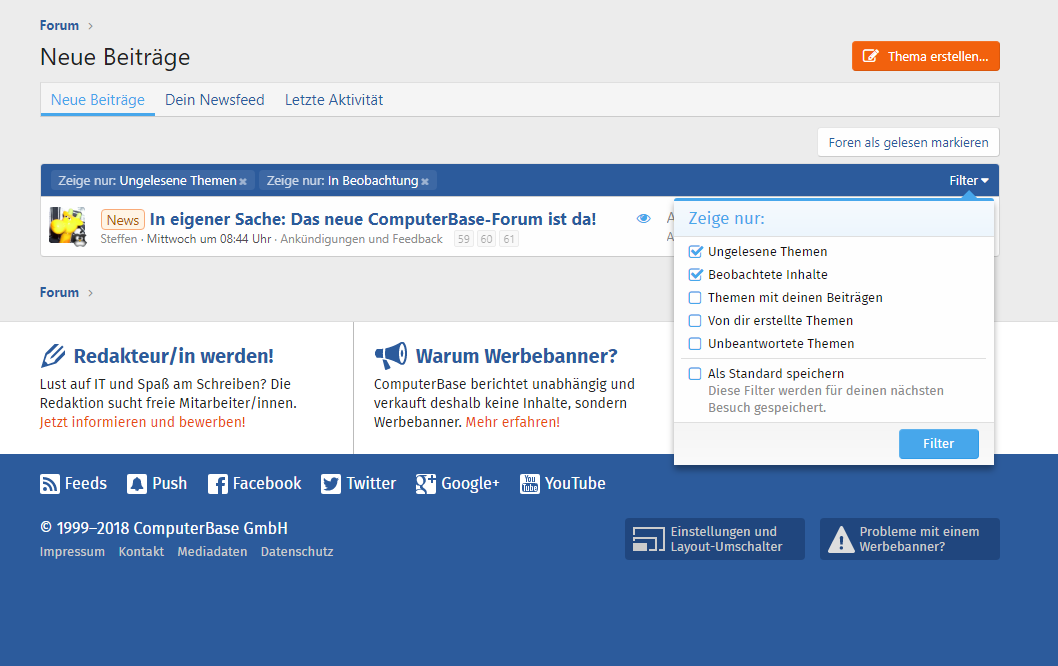Go to thread page 60
This screenshot has width=1058, height=666.
click(486, 239)
